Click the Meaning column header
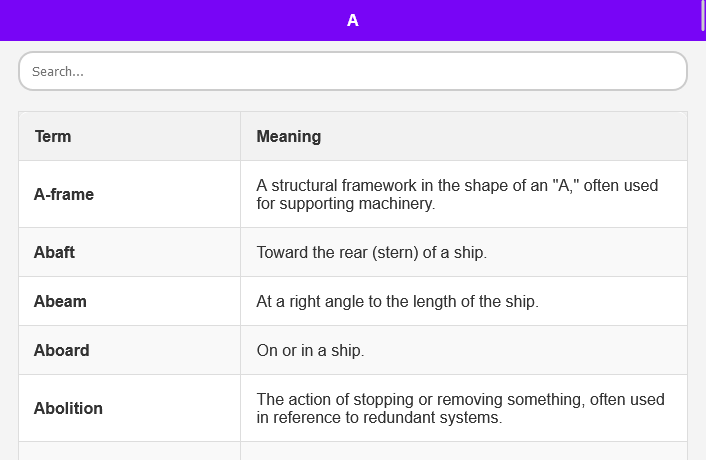 point(289,136)
